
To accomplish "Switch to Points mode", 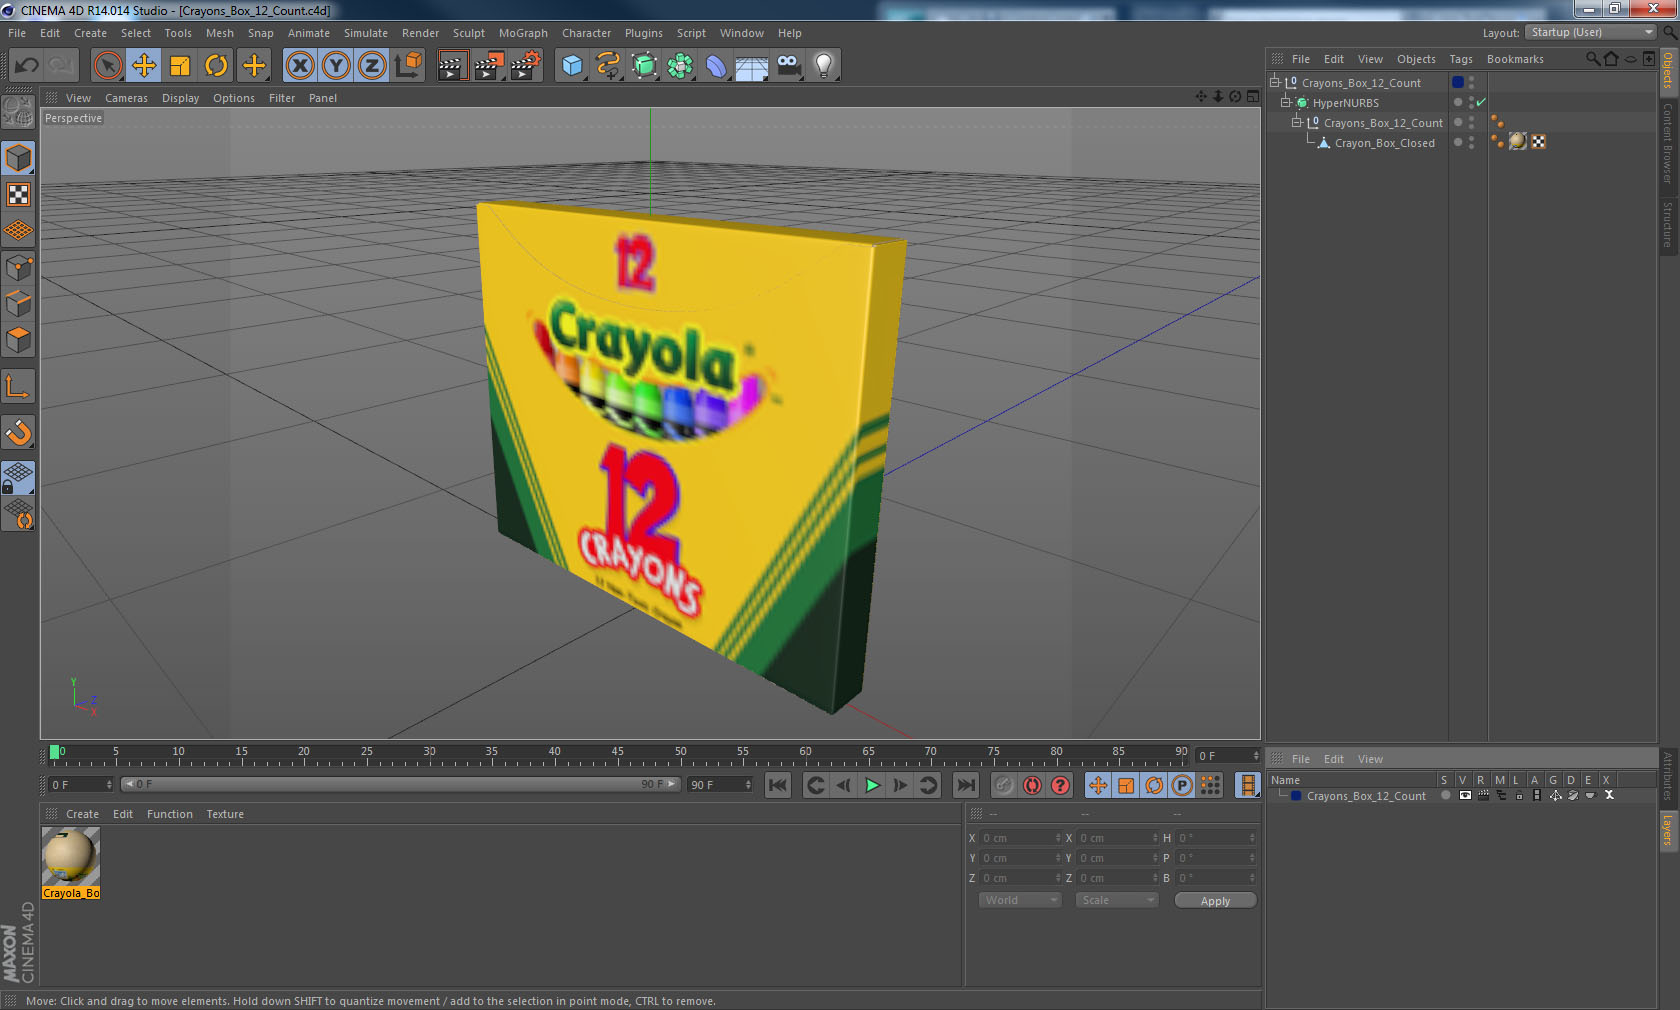I will click(x=19, y=268).
